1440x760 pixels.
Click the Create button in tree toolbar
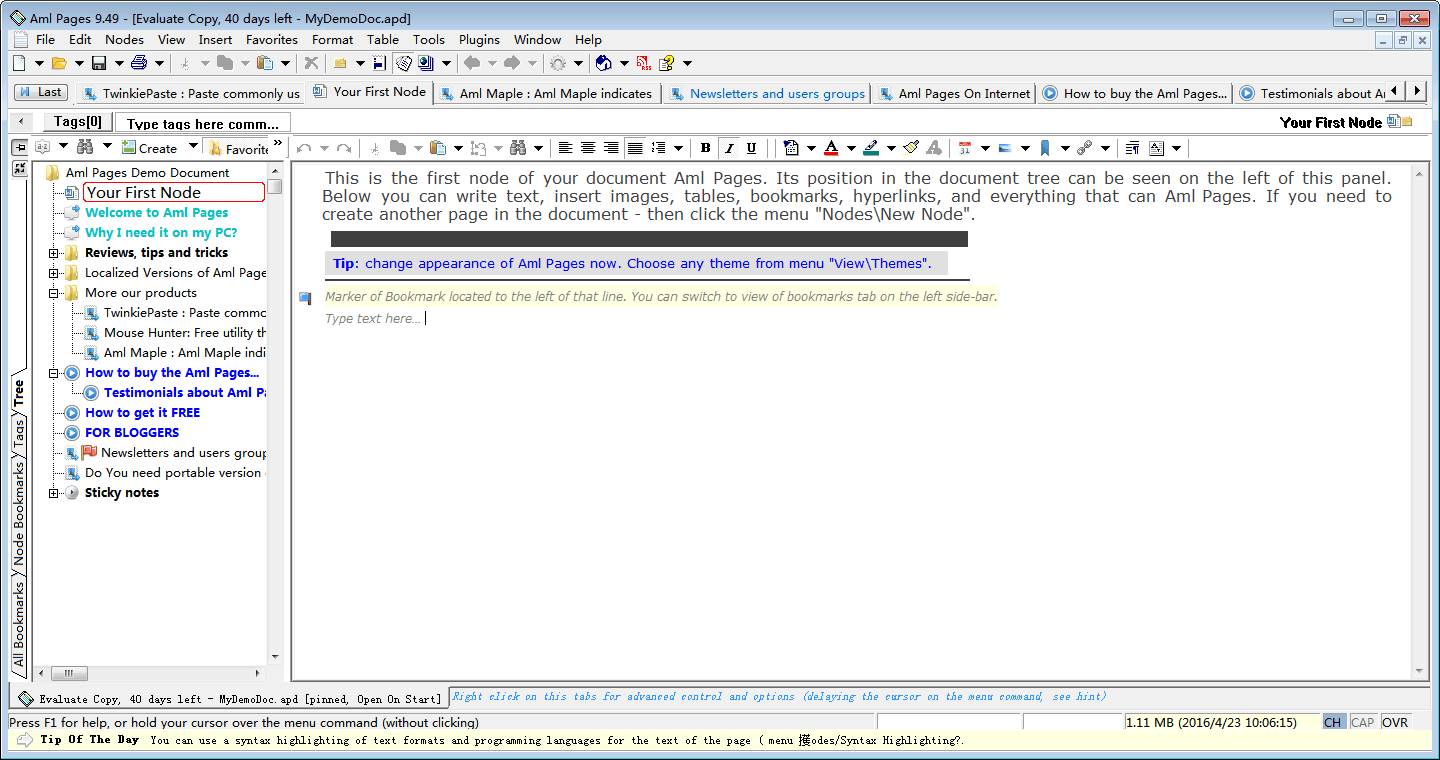[149, 147]
